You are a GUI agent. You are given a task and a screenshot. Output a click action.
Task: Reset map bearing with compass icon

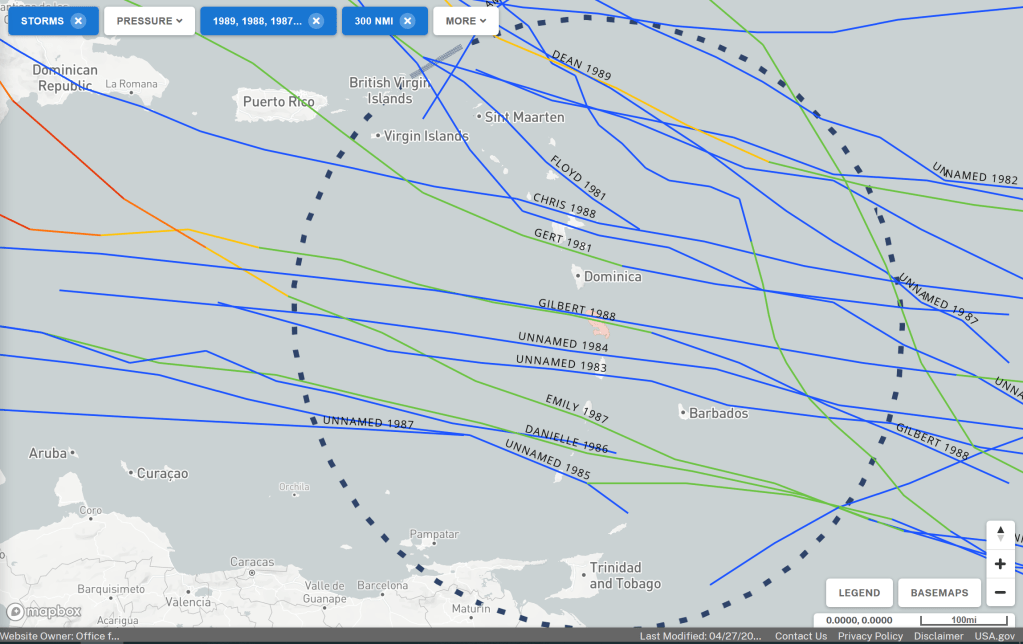click(1000, 535)
